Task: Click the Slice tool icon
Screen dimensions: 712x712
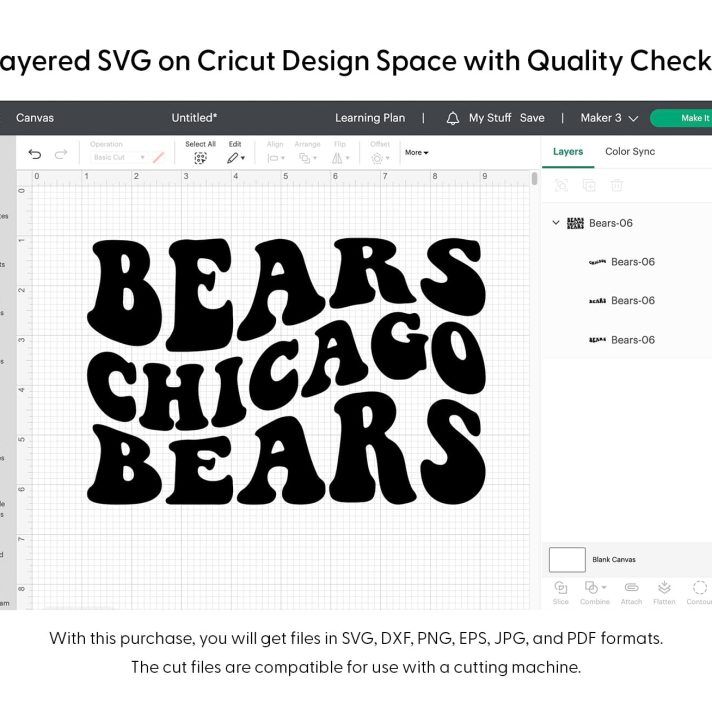Action: click(x=560, y=588)
